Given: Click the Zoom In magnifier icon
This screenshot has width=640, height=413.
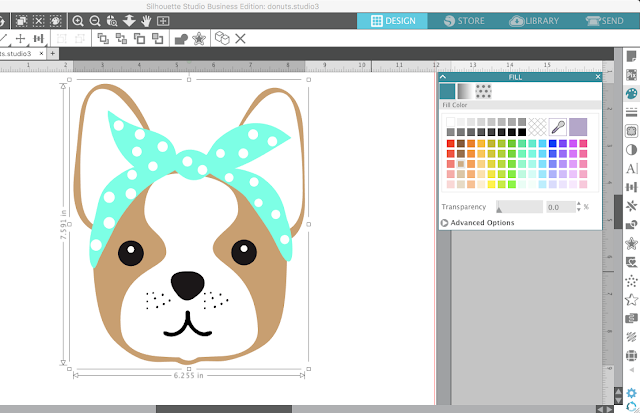Looking at the screenshot, I should click(x=78, y=20).
